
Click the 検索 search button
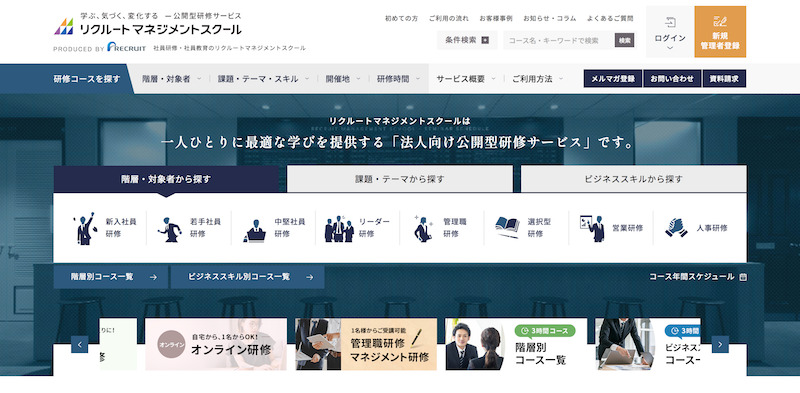(624, 40)
